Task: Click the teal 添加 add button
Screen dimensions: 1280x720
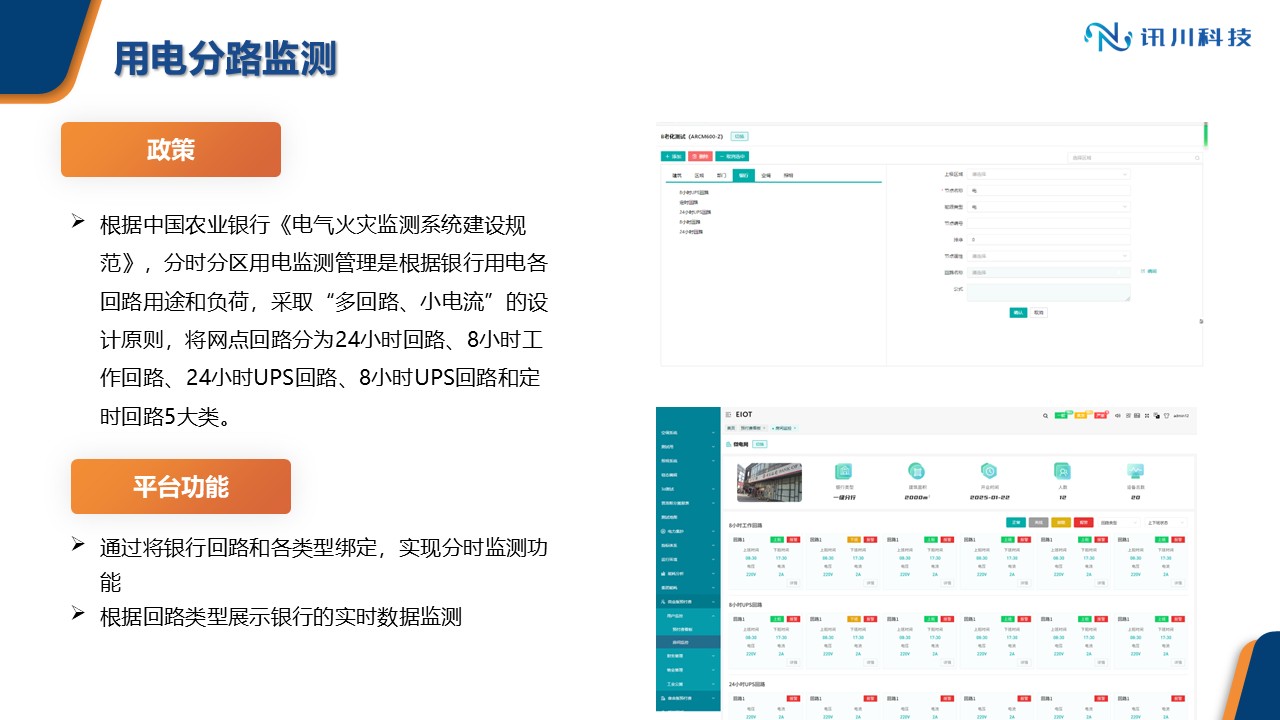Action: click(x=673, y=156)
